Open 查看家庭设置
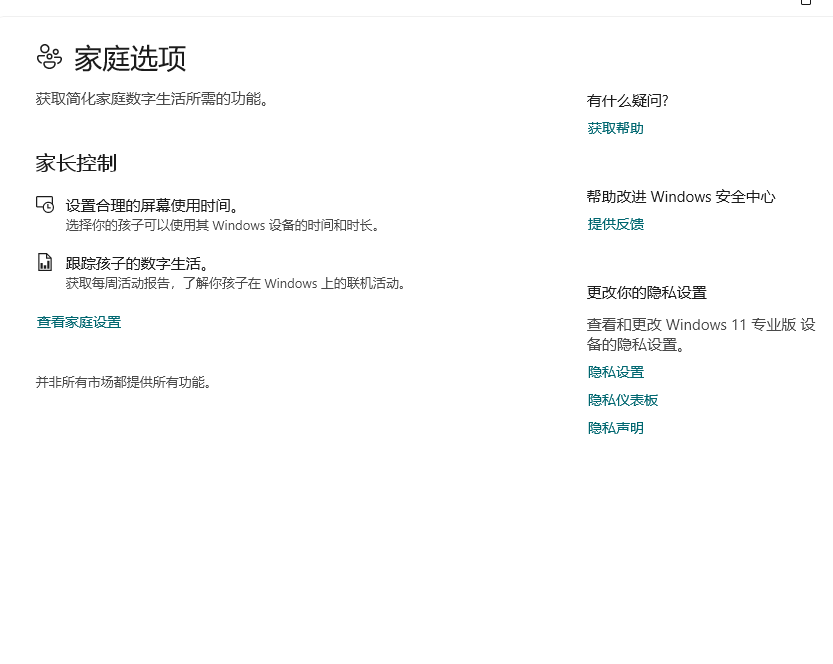The height and width of the screenshot is (664, 833). (x=78, y=321)
